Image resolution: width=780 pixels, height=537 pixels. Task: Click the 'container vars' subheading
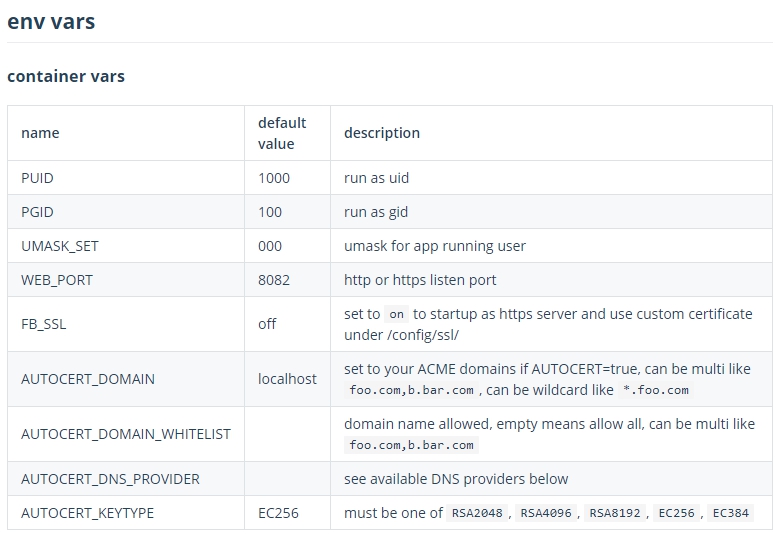[x=66, y=76]
